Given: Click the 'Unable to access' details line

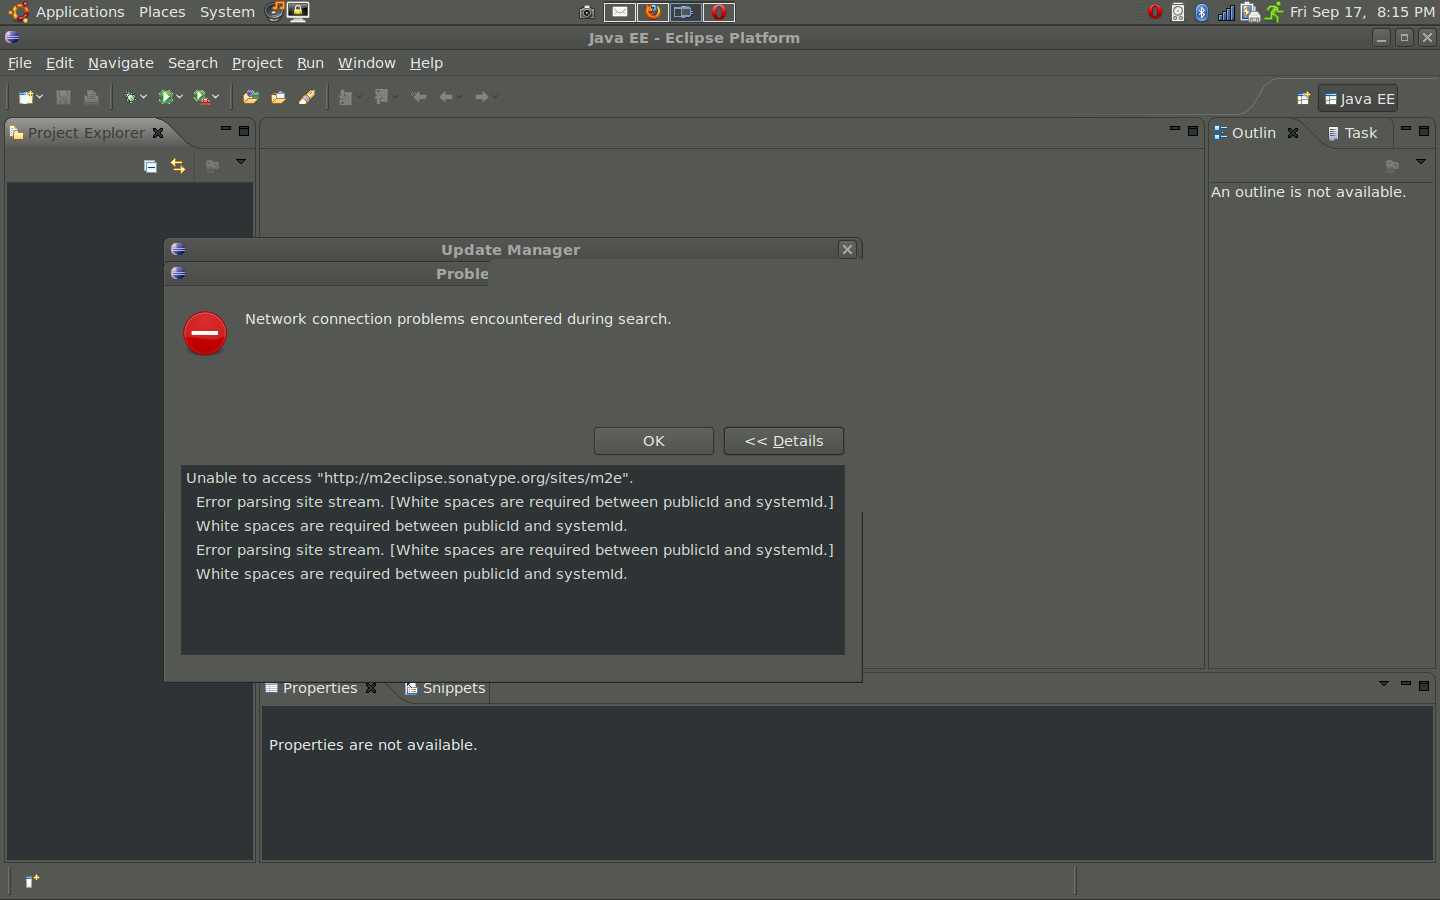Looking at the screenshot, I should click(x=410, y=478).
